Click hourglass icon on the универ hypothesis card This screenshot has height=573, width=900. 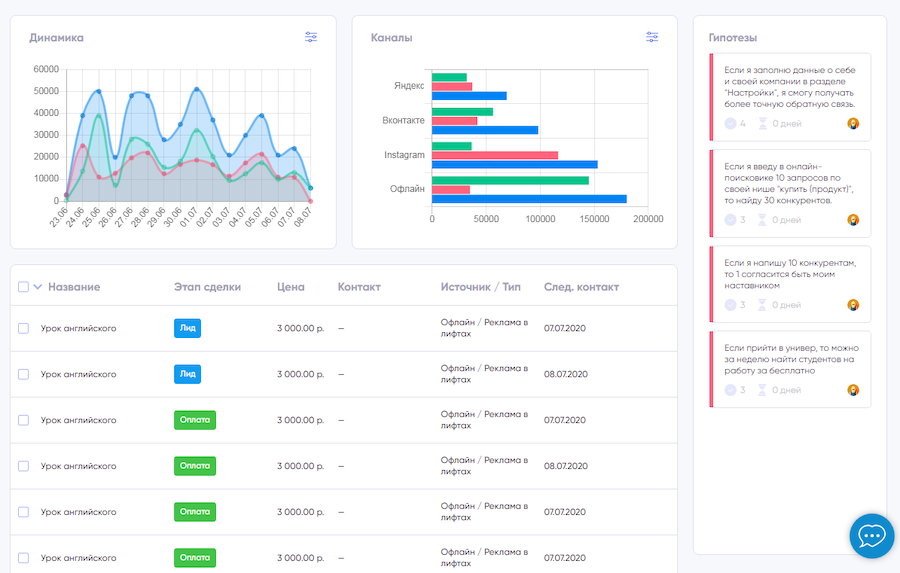(x=762, y=390)
